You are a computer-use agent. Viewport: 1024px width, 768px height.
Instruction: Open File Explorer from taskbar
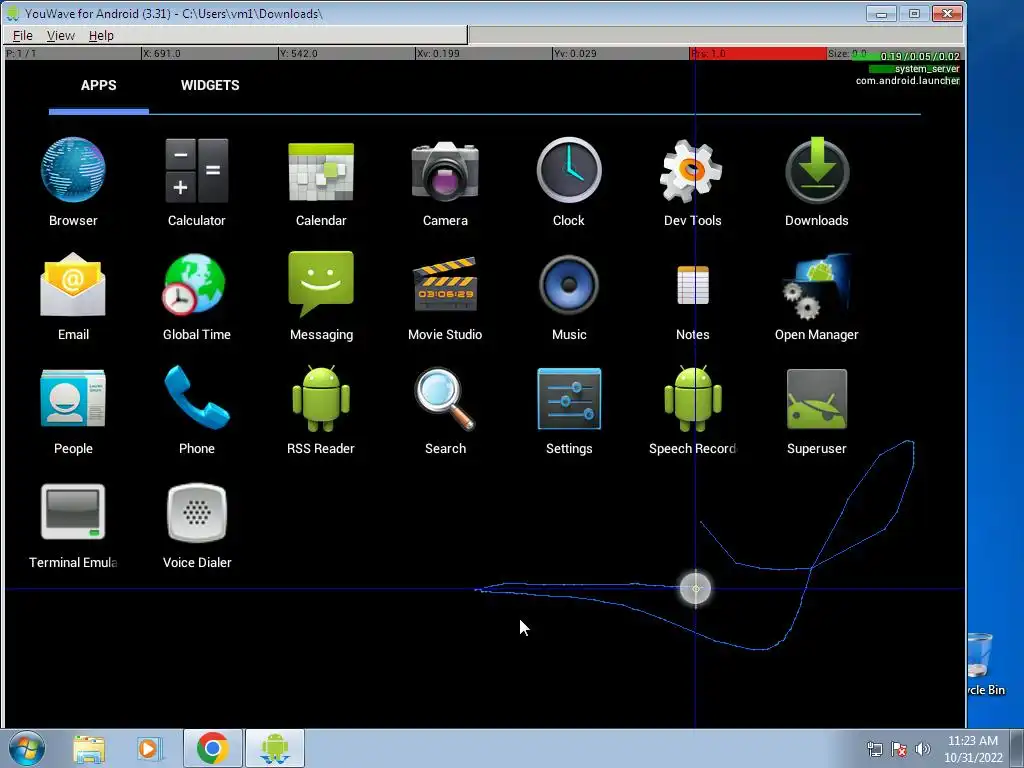[89, 748]
